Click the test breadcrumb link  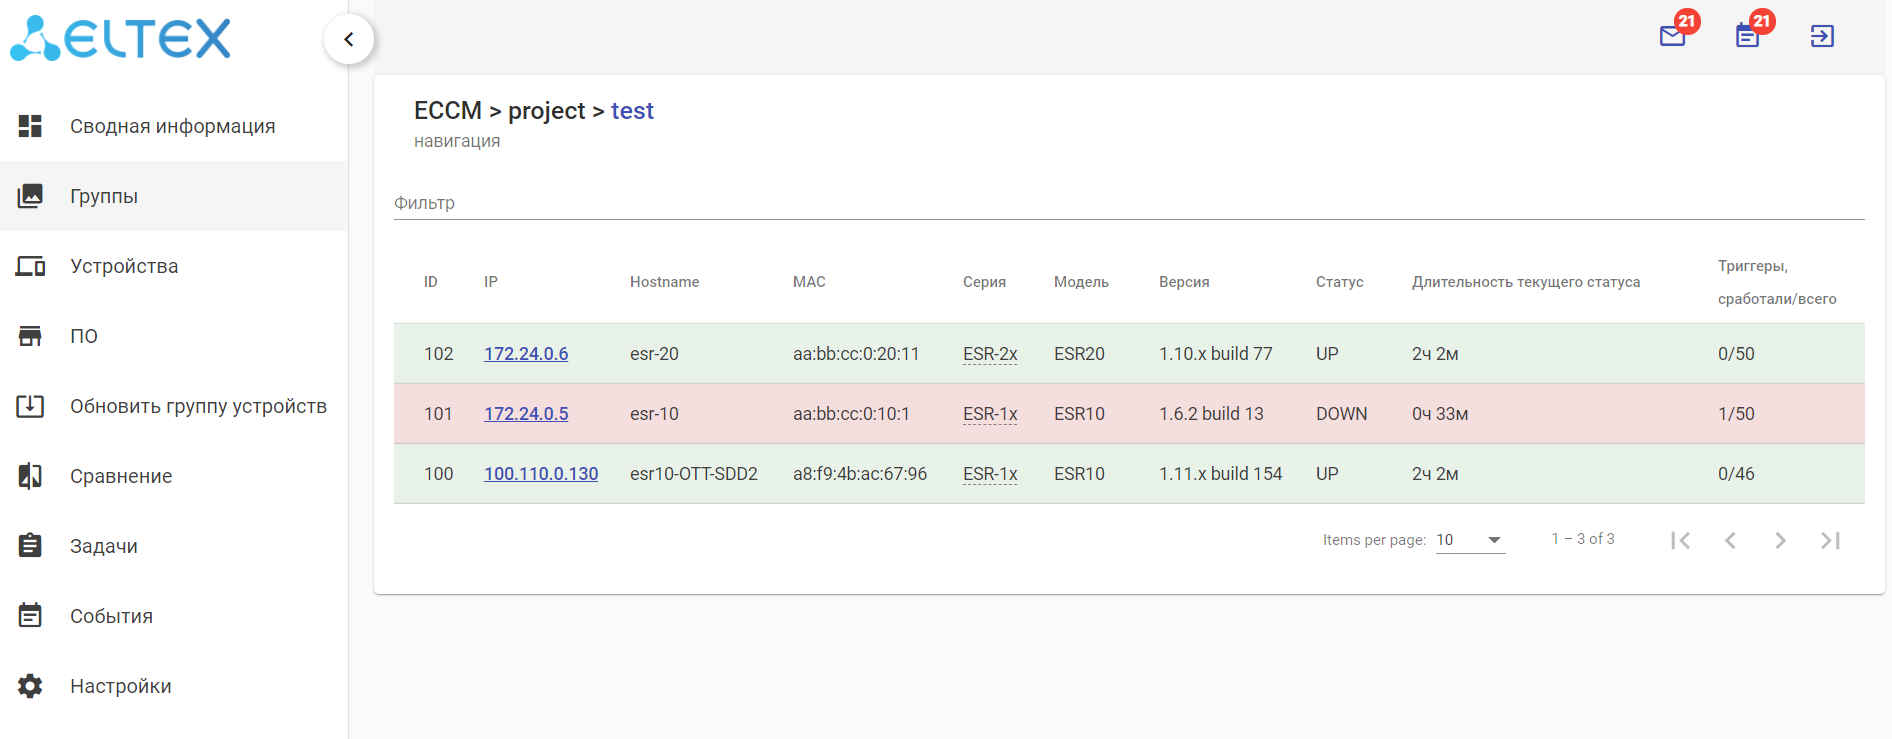[x=632, y=111]
